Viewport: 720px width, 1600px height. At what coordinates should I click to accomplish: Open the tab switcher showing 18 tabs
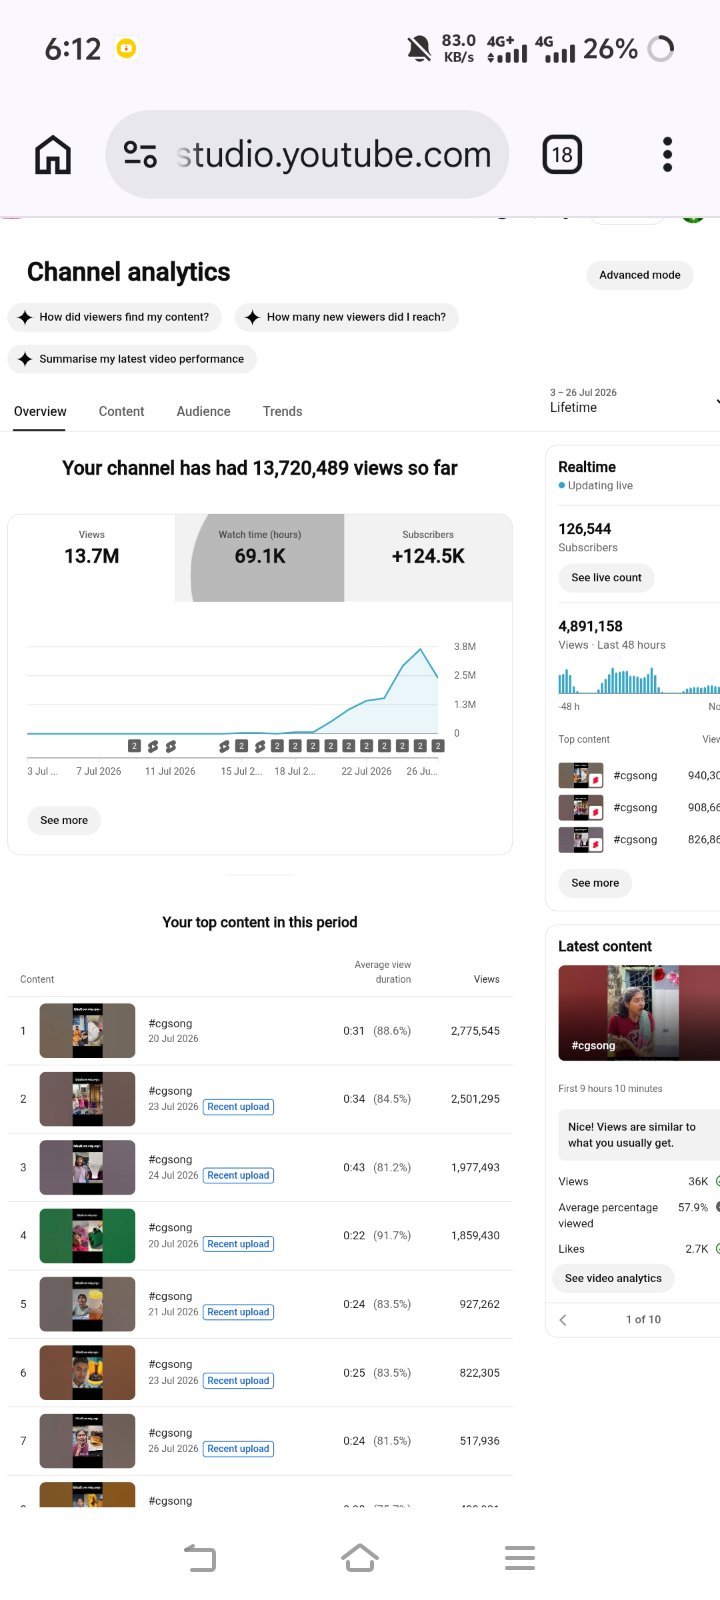562,155
